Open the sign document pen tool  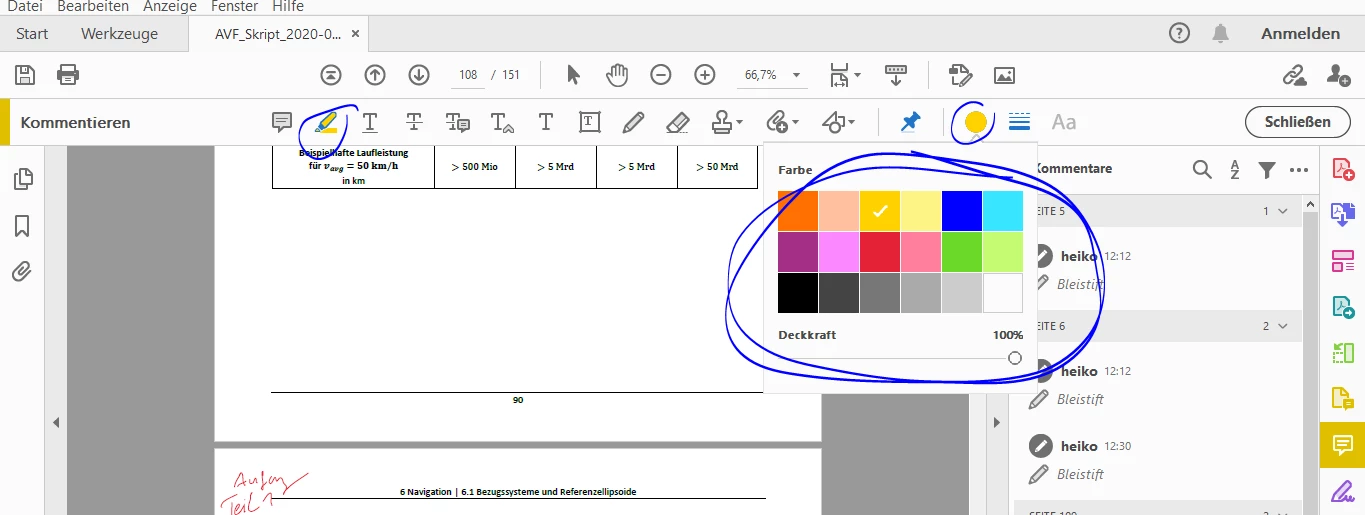(1343, 492)
